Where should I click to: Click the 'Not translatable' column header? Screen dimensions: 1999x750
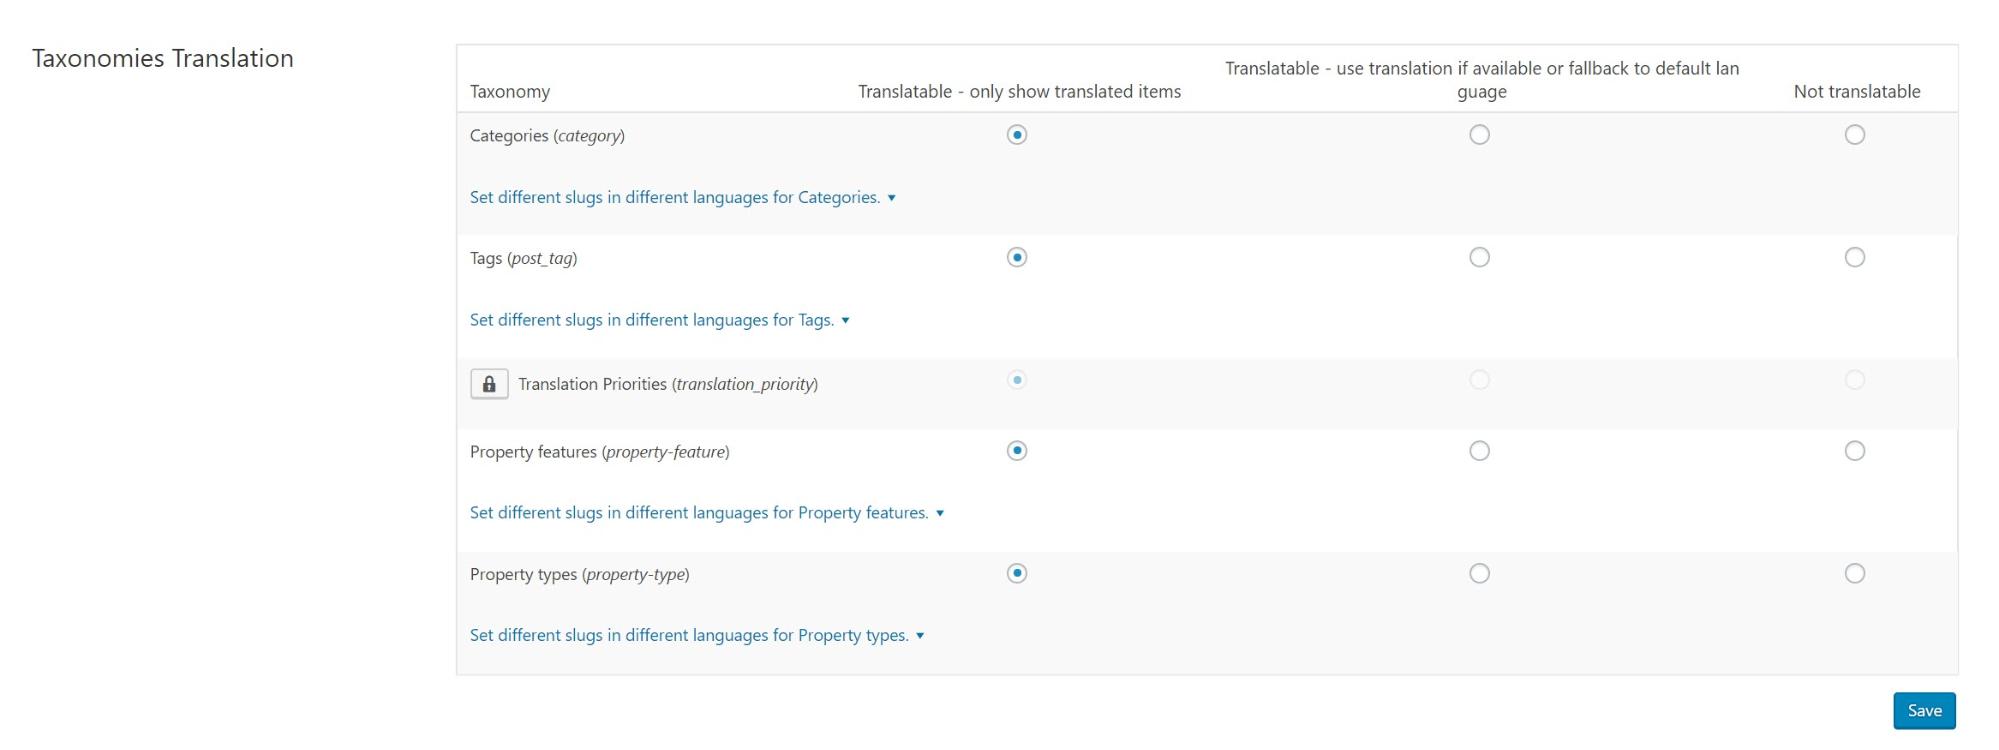click(1856, 92)
